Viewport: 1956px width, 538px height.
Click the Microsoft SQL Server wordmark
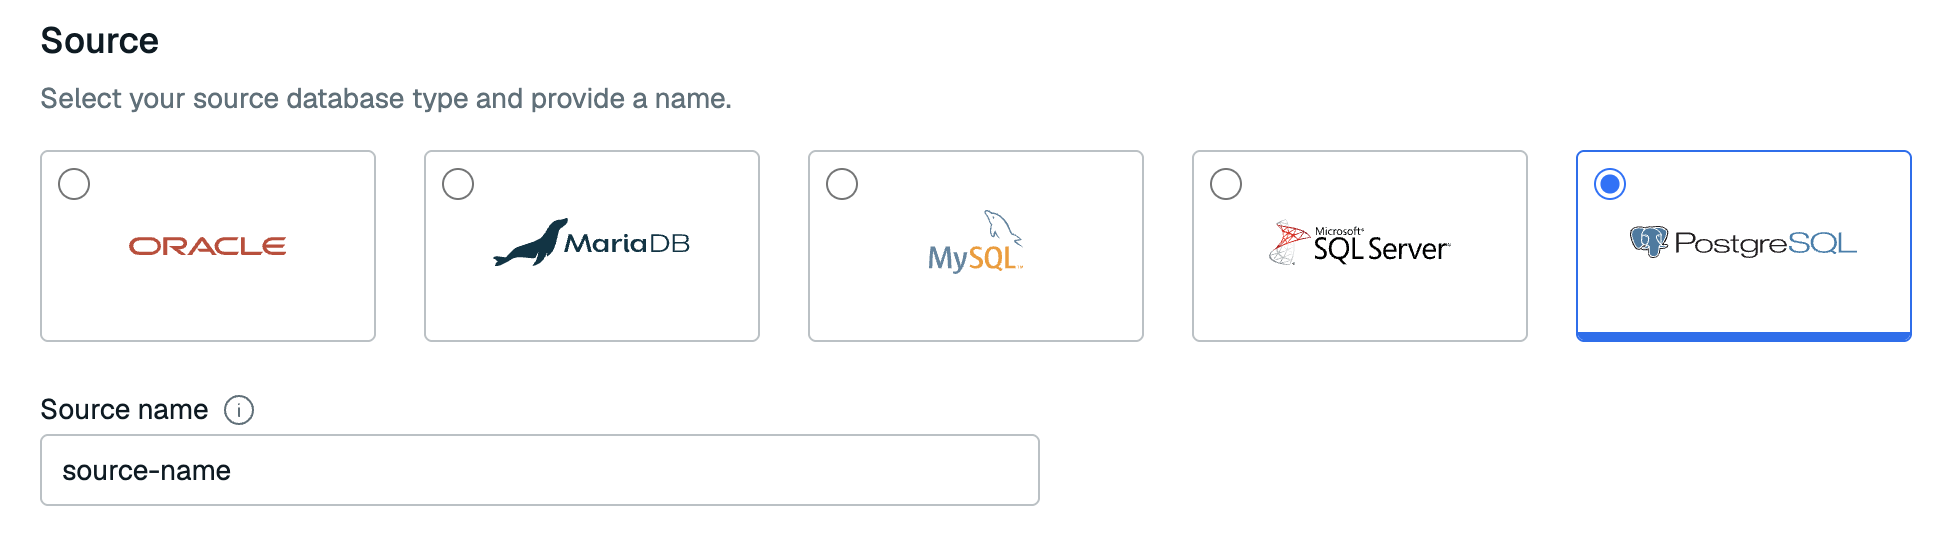1381,245
